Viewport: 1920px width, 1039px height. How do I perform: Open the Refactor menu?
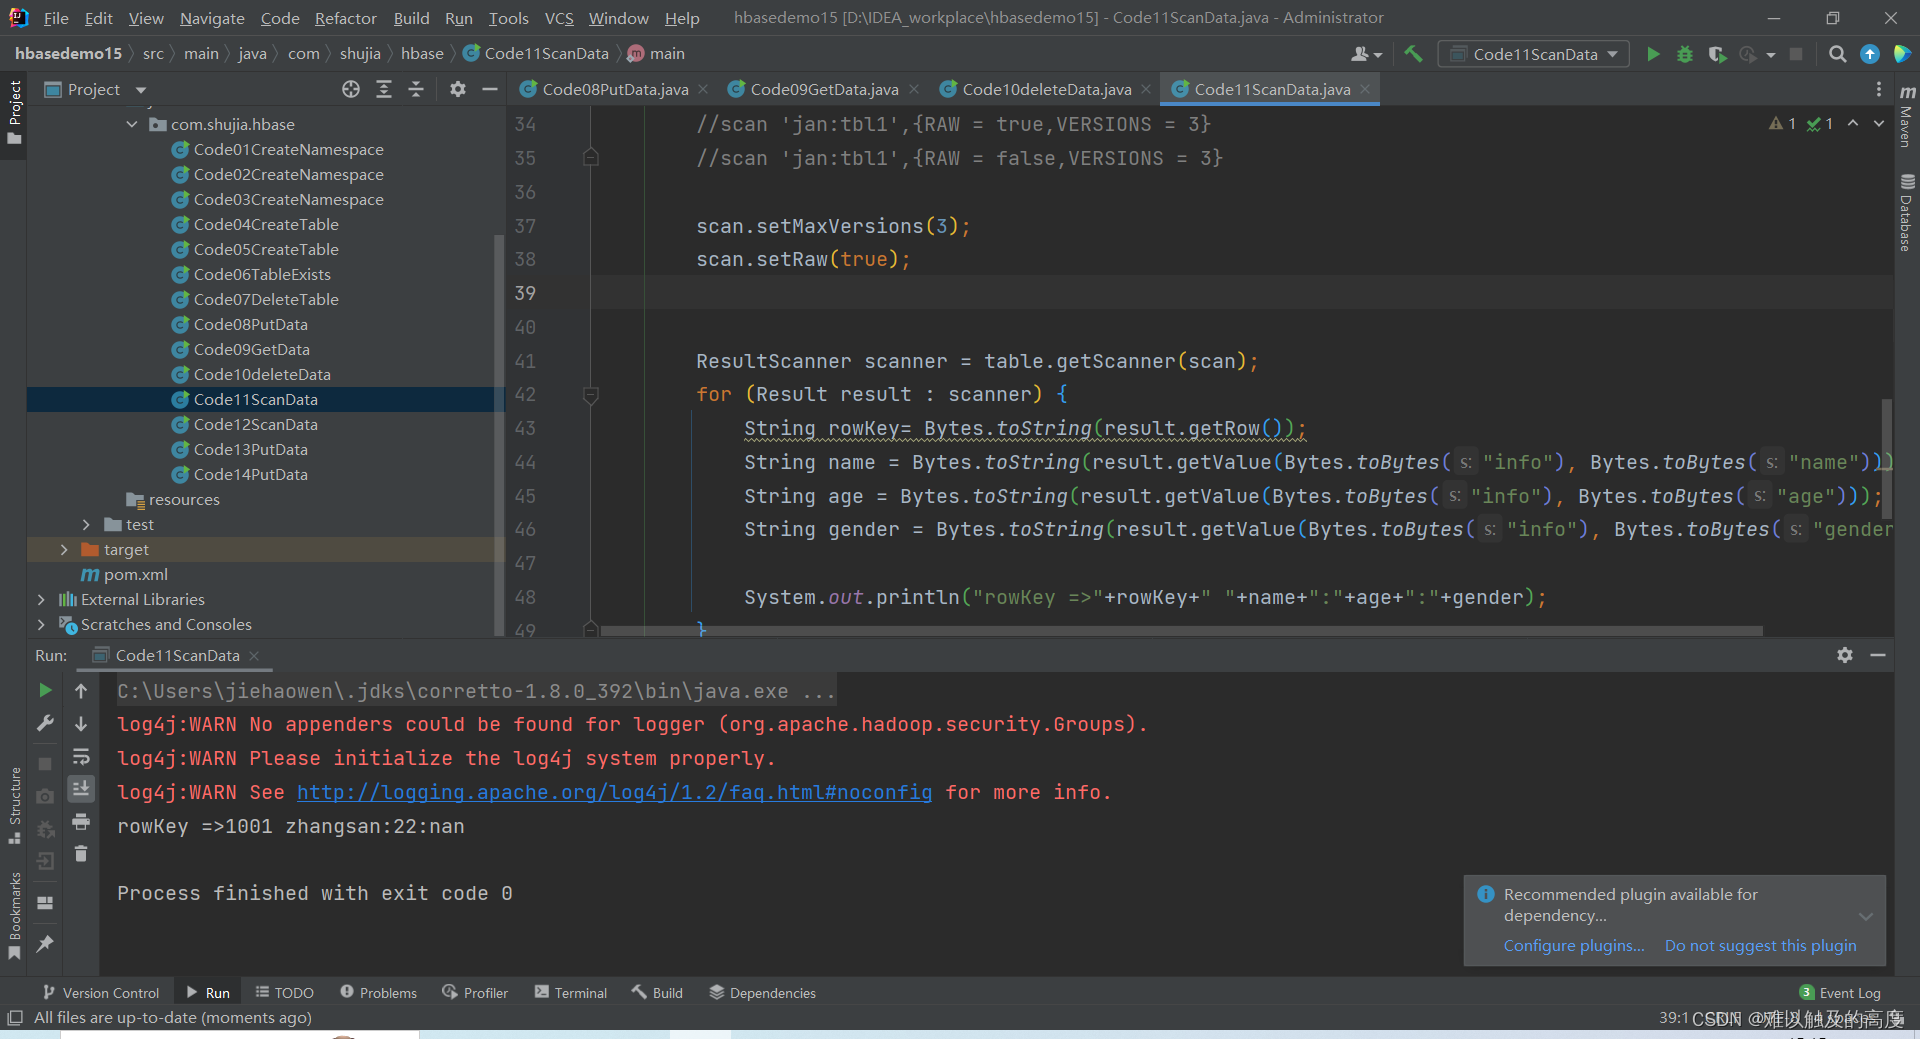coord(345,18)
